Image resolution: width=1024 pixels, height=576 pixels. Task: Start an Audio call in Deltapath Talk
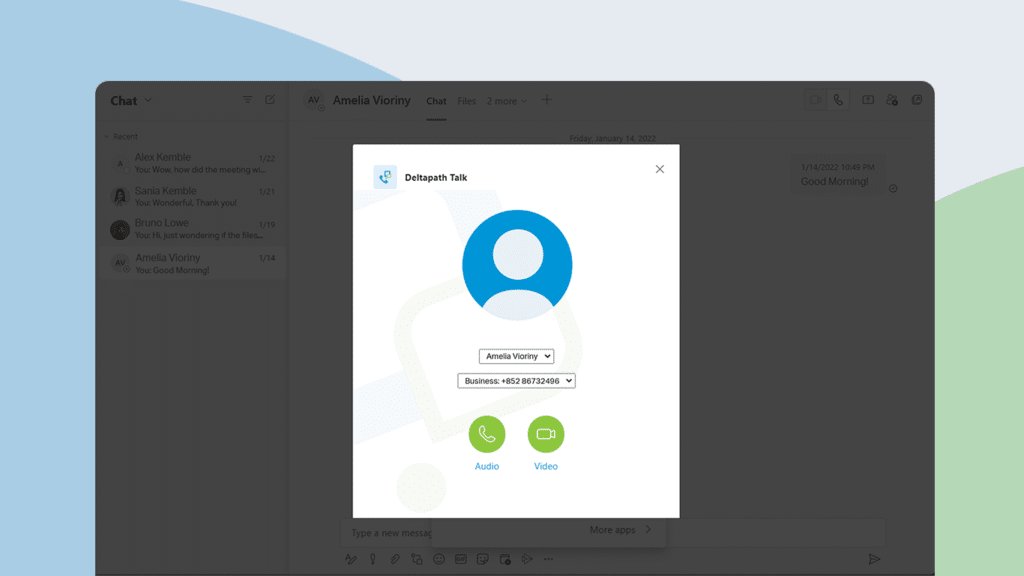487,434
